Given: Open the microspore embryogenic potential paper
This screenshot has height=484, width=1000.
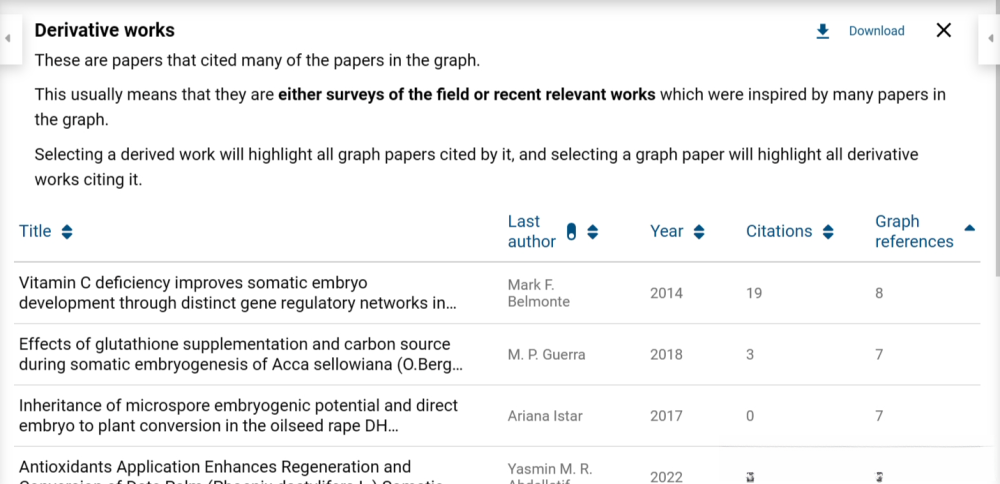Looking at the screenshot, I should 238,415.
